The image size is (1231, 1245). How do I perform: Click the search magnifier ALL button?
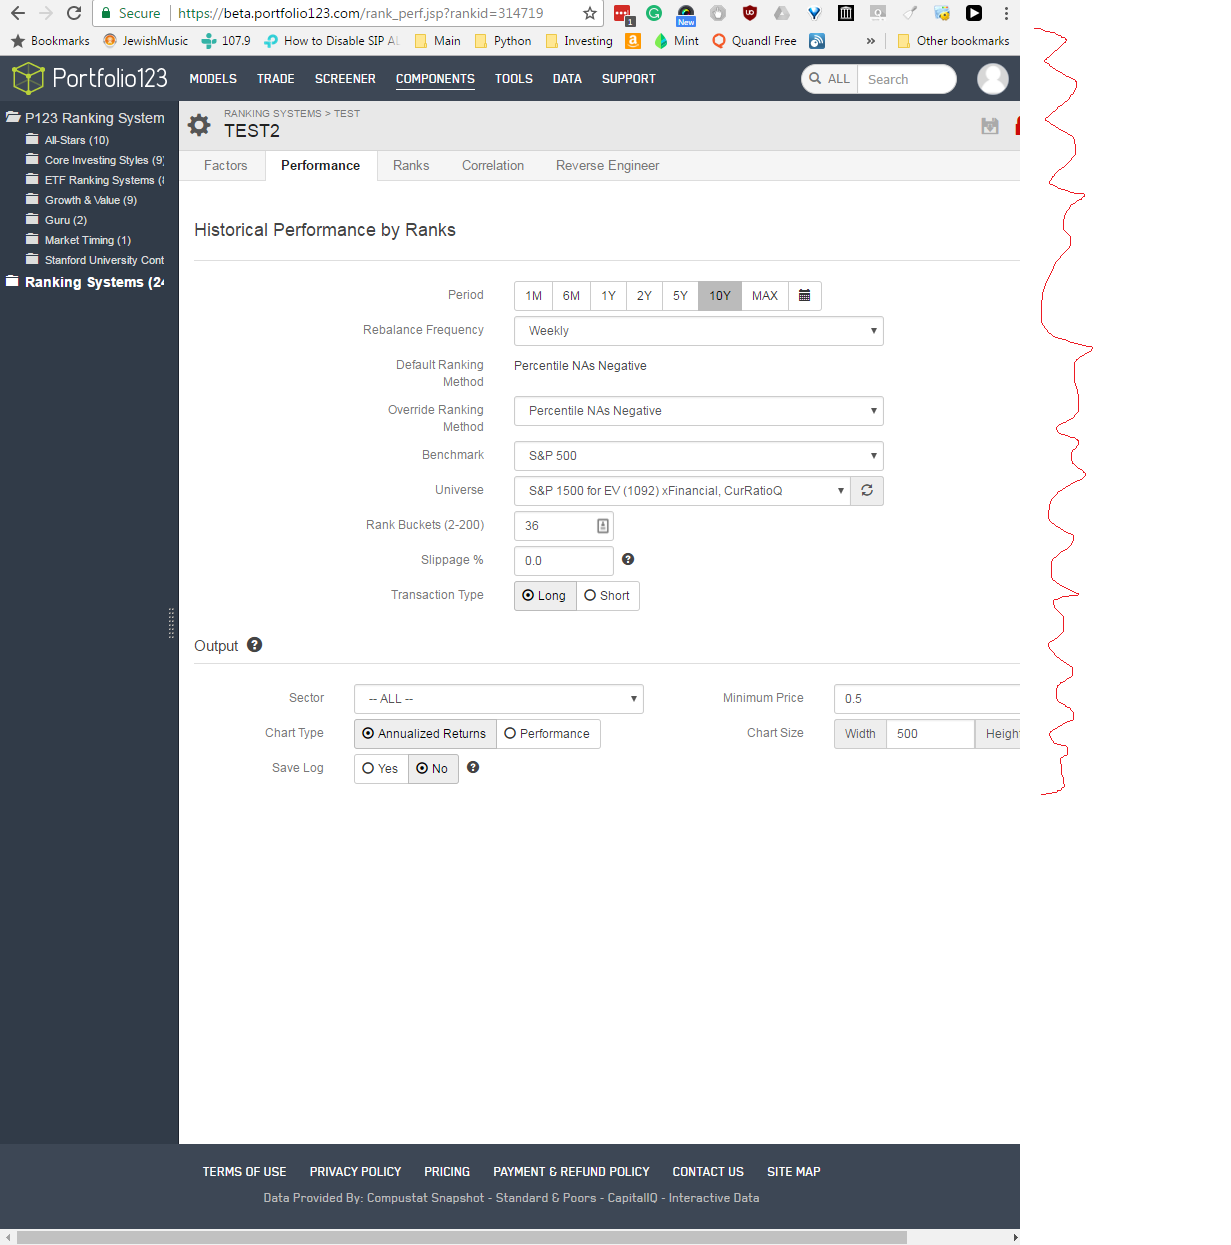click(830, 79)
